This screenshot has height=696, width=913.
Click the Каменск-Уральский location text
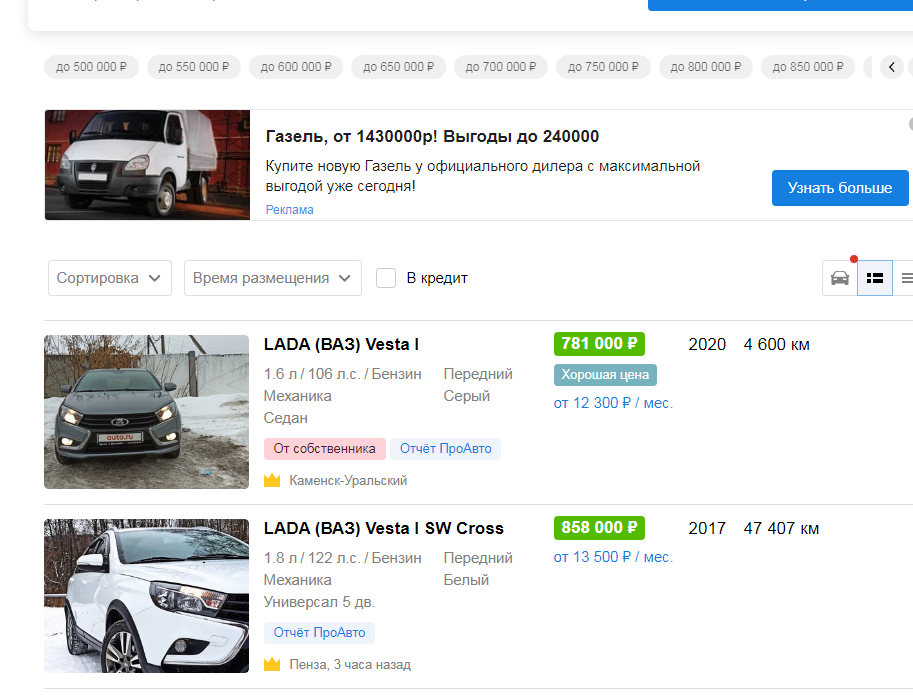tap(348, 481)
